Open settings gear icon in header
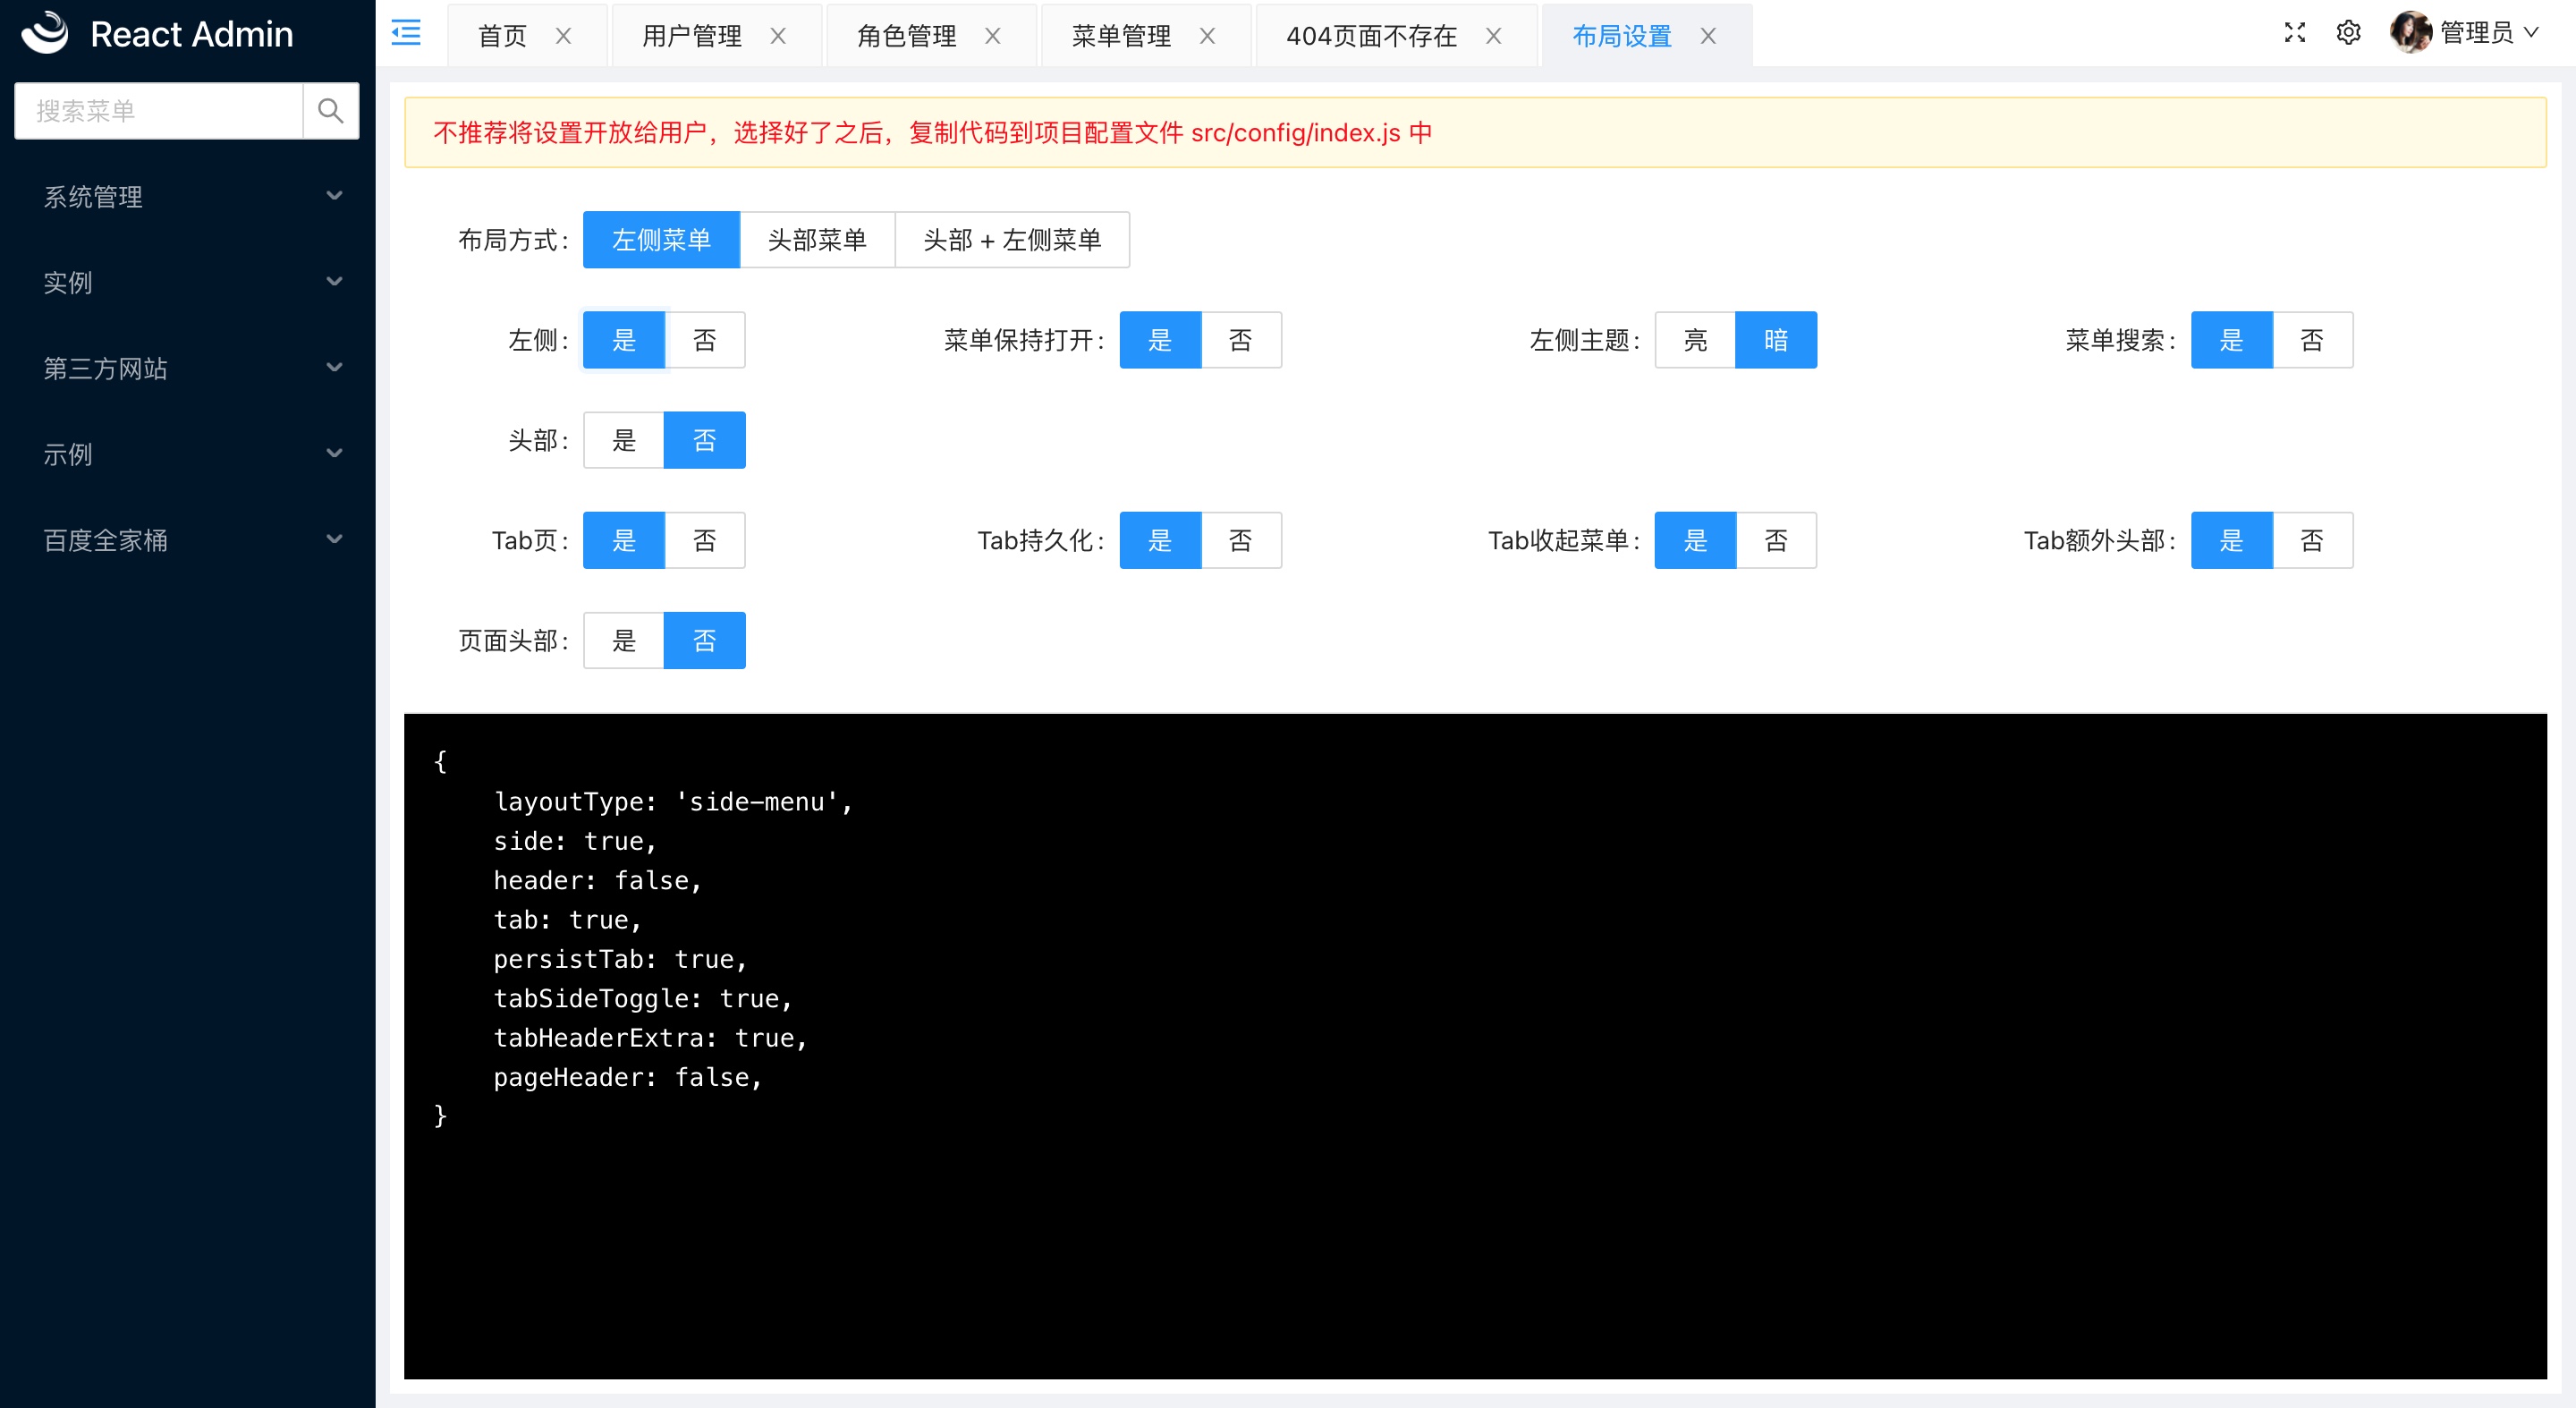 [x=2348, y=33]
